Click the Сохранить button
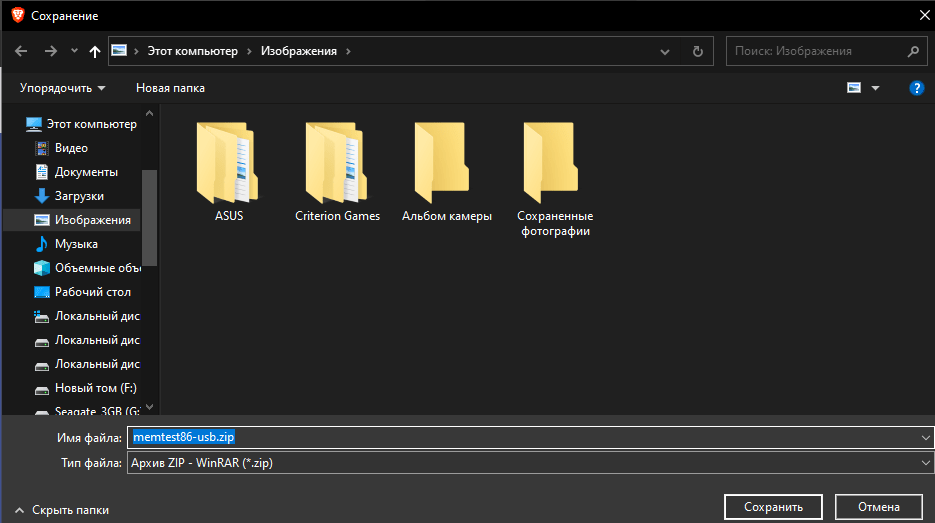The height and width of the screenshot is (523, 935). 773,507
